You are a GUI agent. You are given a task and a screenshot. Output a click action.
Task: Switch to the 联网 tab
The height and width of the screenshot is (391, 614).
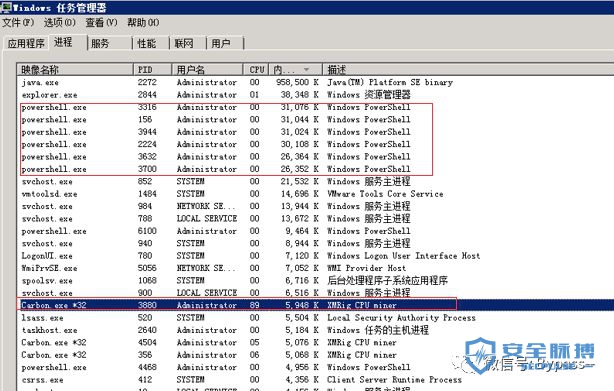pyautogui.click(x=188, y=43)
